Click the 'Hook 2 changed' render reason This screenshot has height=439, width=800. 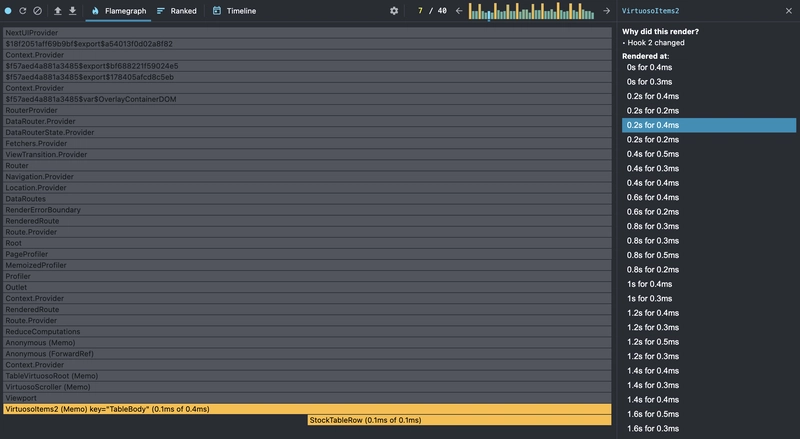click(x=656, y=43)
